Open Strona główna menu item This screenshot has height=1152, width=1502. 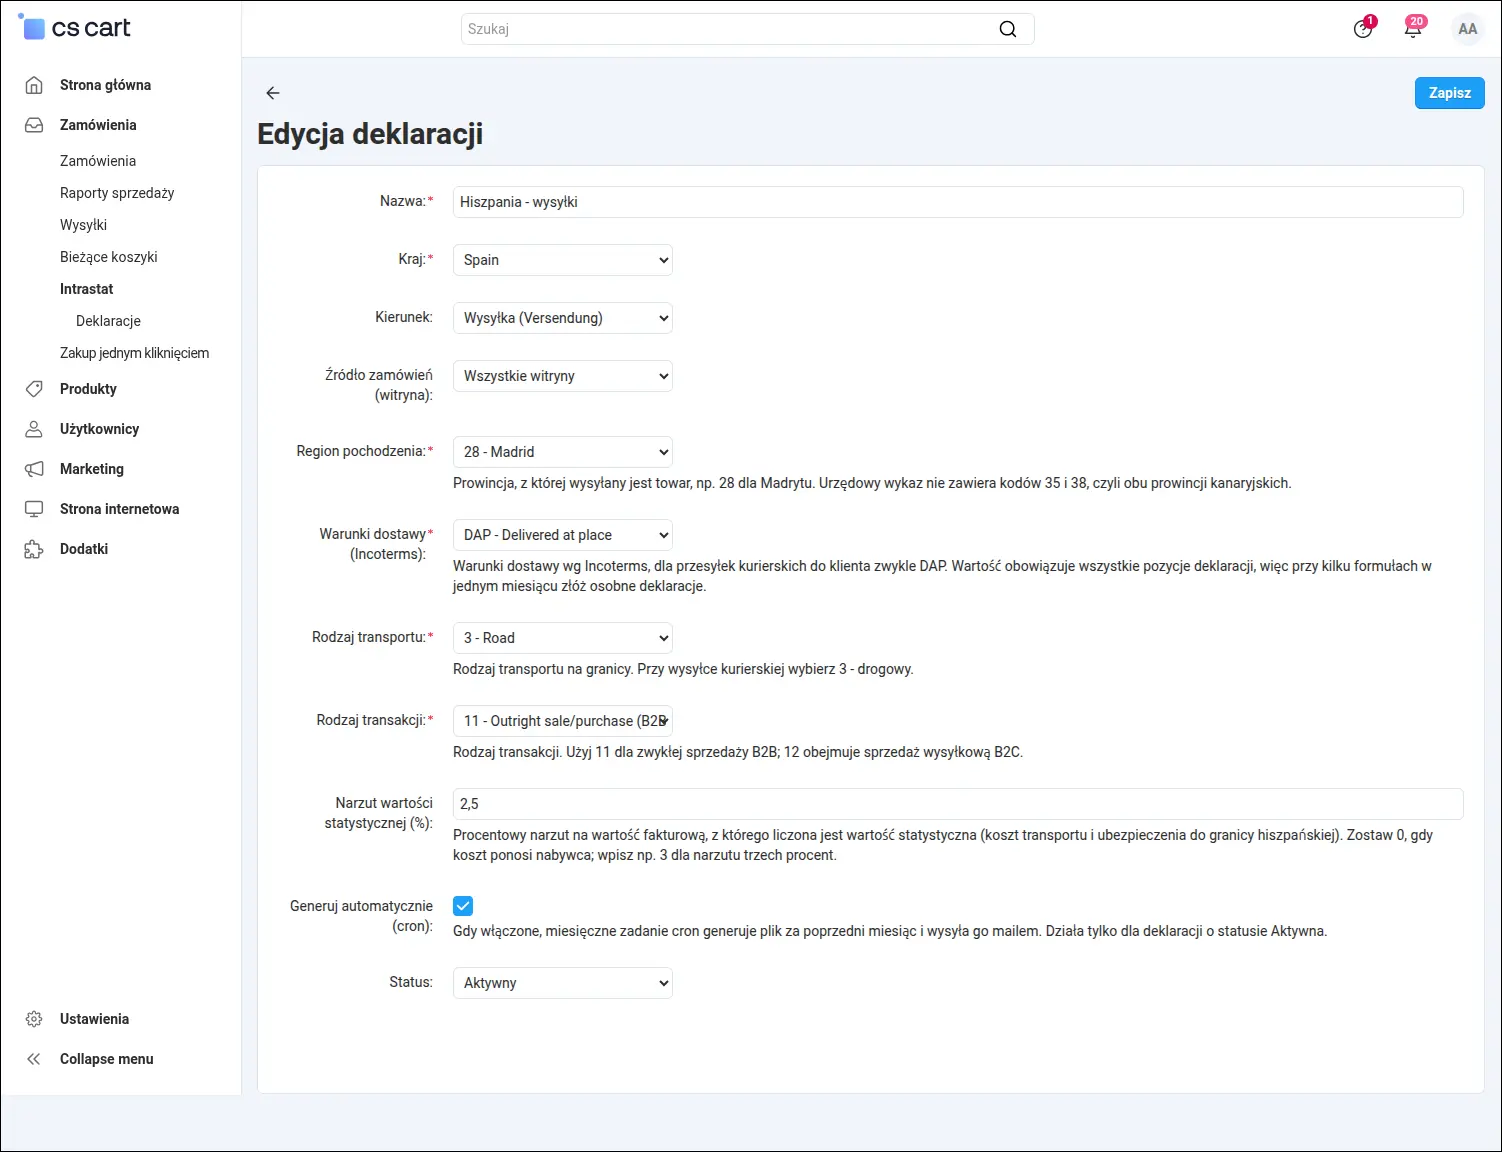coord(105,85)
